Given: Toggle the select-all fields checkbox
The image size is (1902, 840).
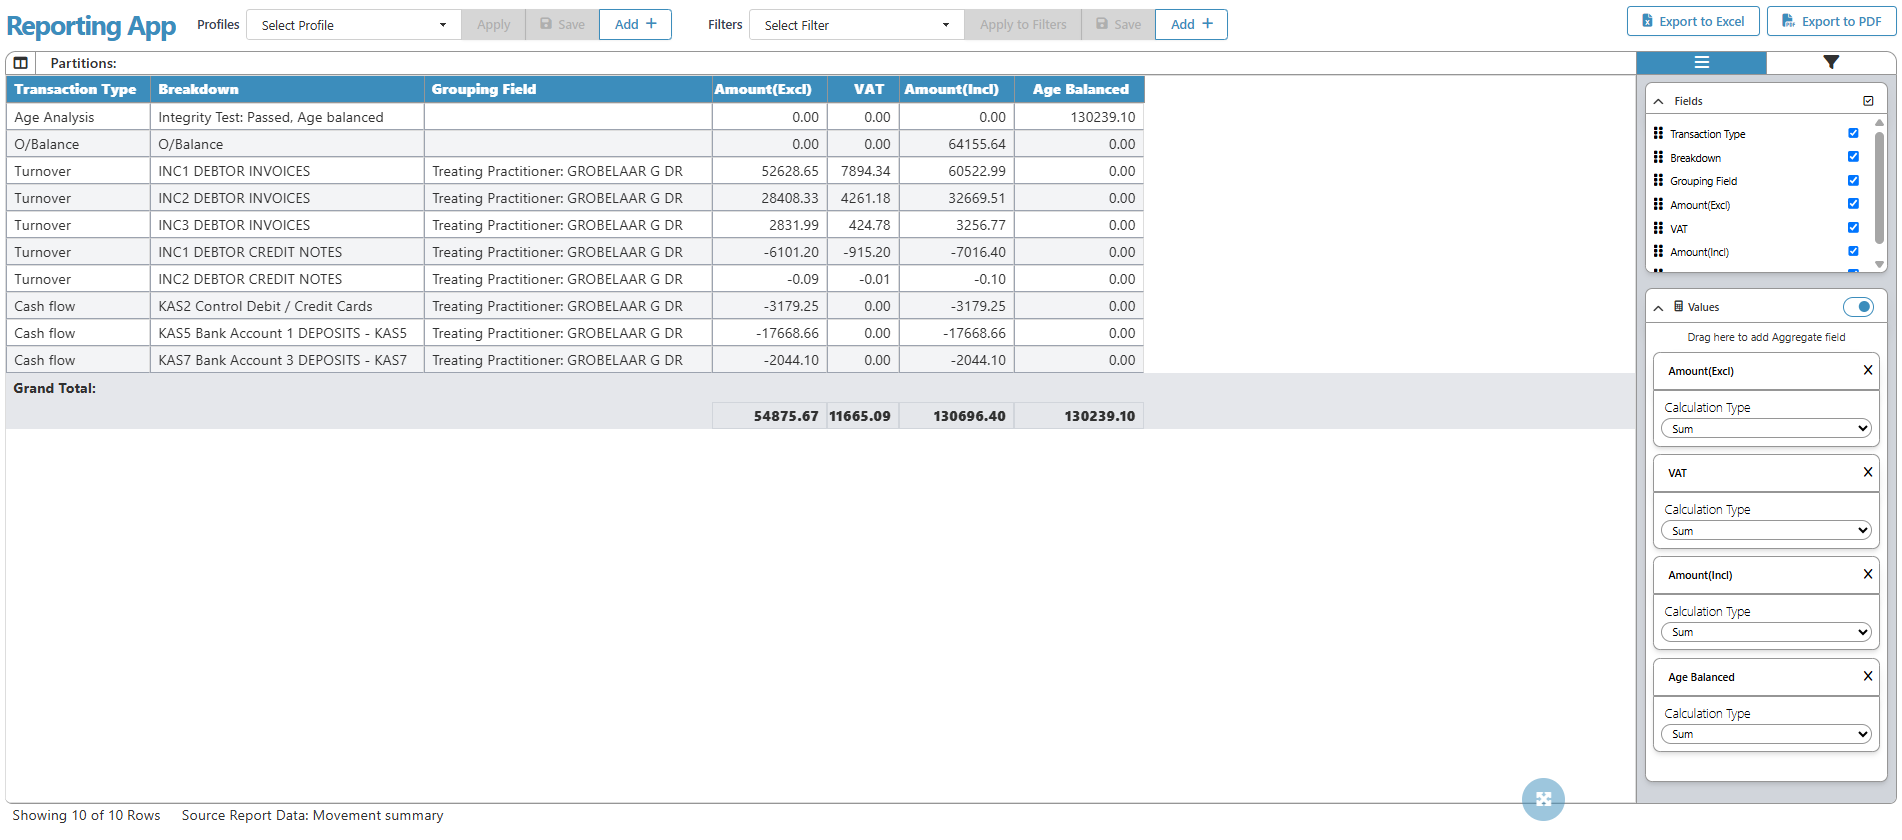Looking at the screenshot, I should [1868, 101].
